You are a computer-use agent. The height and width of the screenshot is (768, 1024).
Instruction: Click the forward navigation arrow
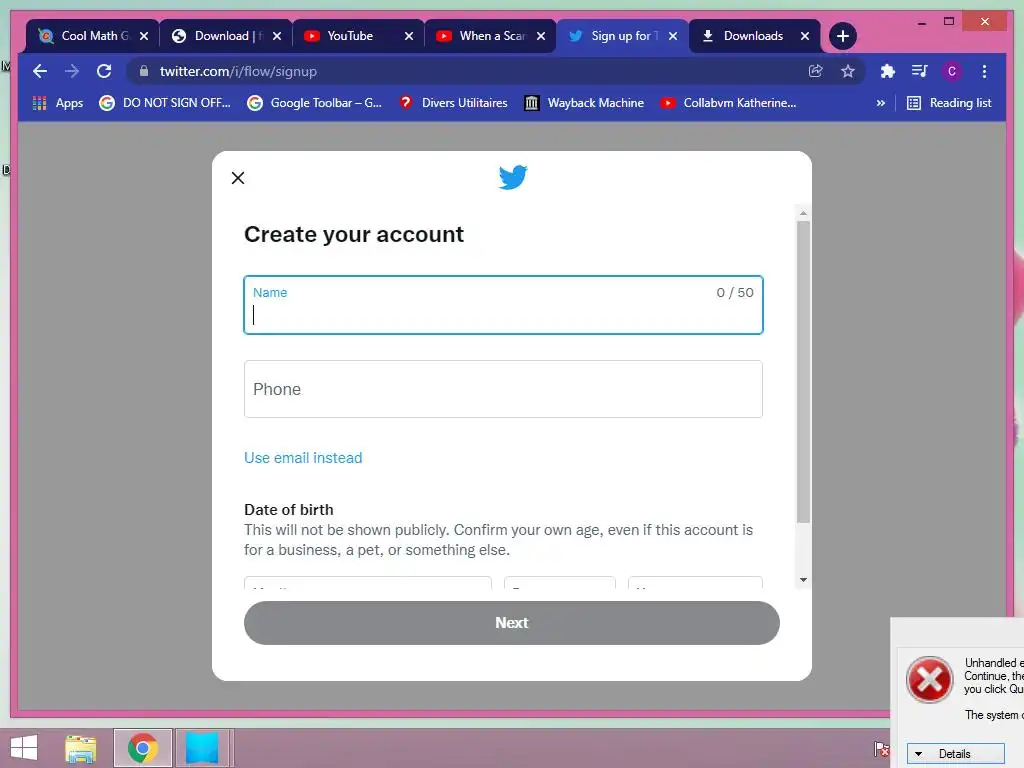(72, 71)
